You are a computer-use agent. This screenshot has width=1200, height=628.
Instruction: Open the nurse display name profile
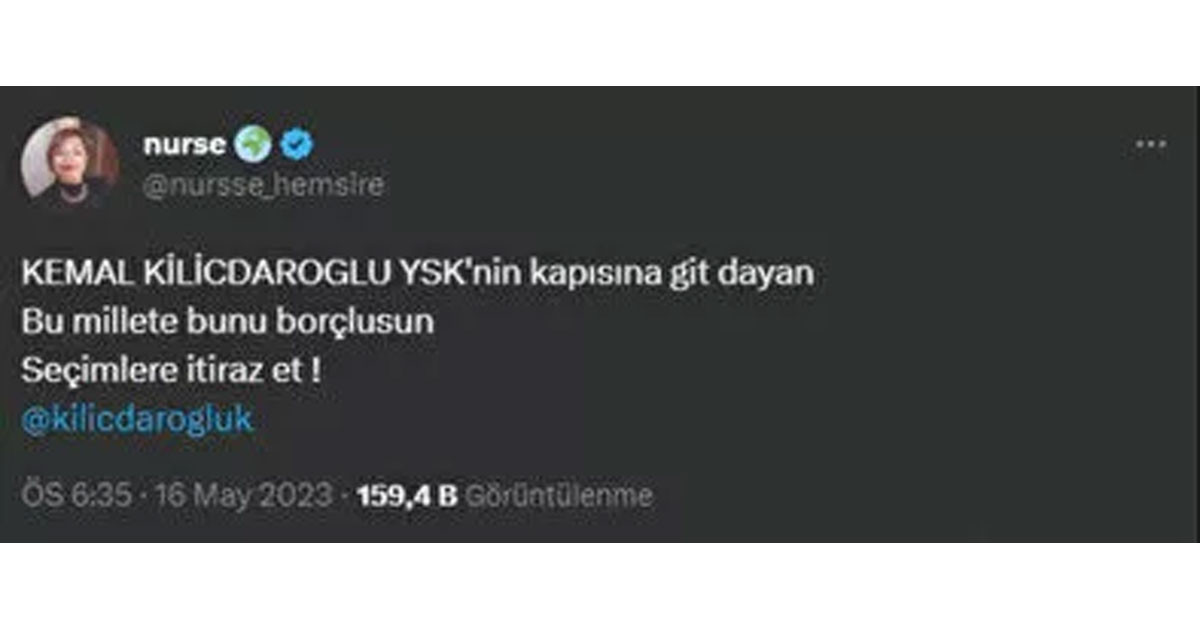[x=184, y=146]
